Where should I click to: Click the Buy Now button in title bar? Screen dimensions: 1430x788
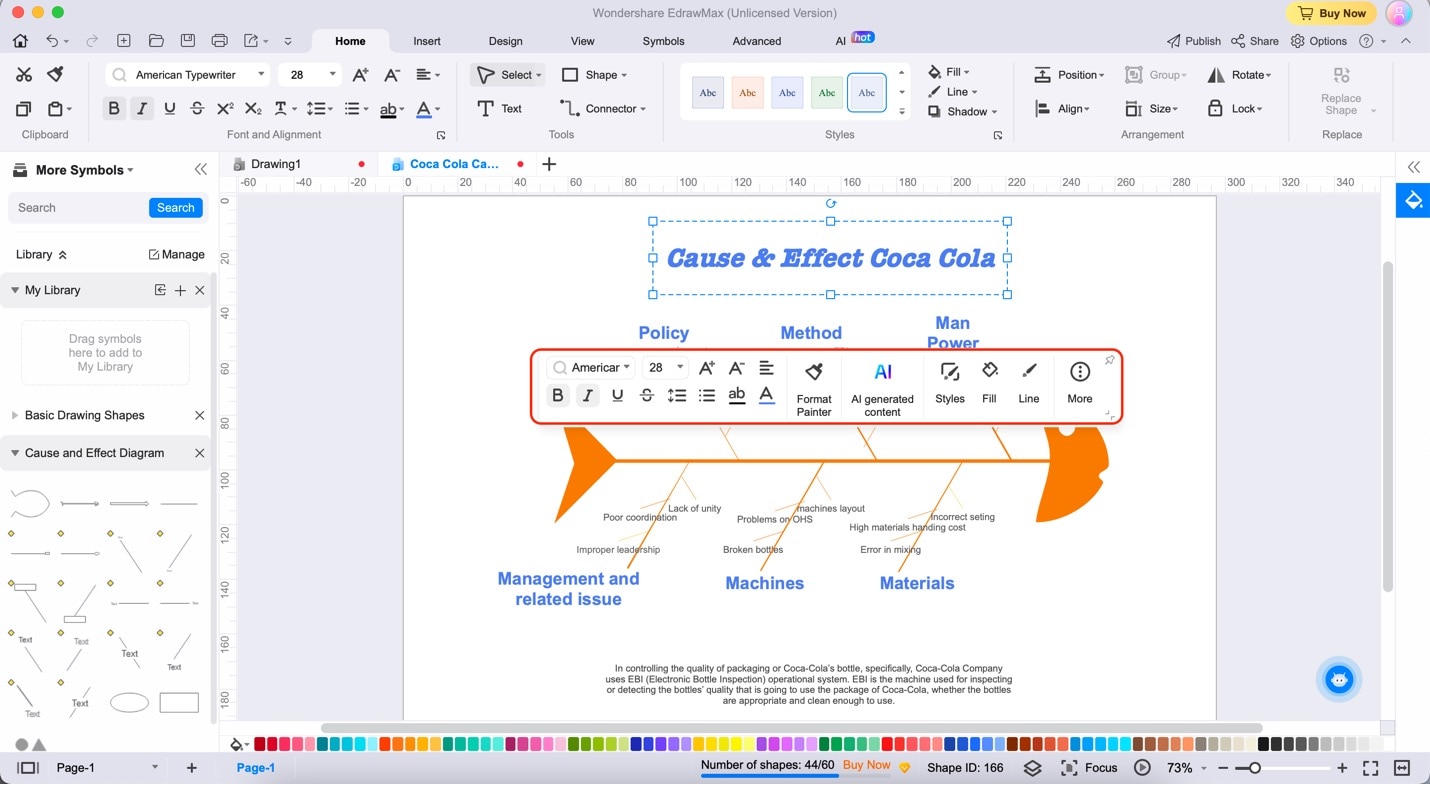click(x=1331, y=13)
